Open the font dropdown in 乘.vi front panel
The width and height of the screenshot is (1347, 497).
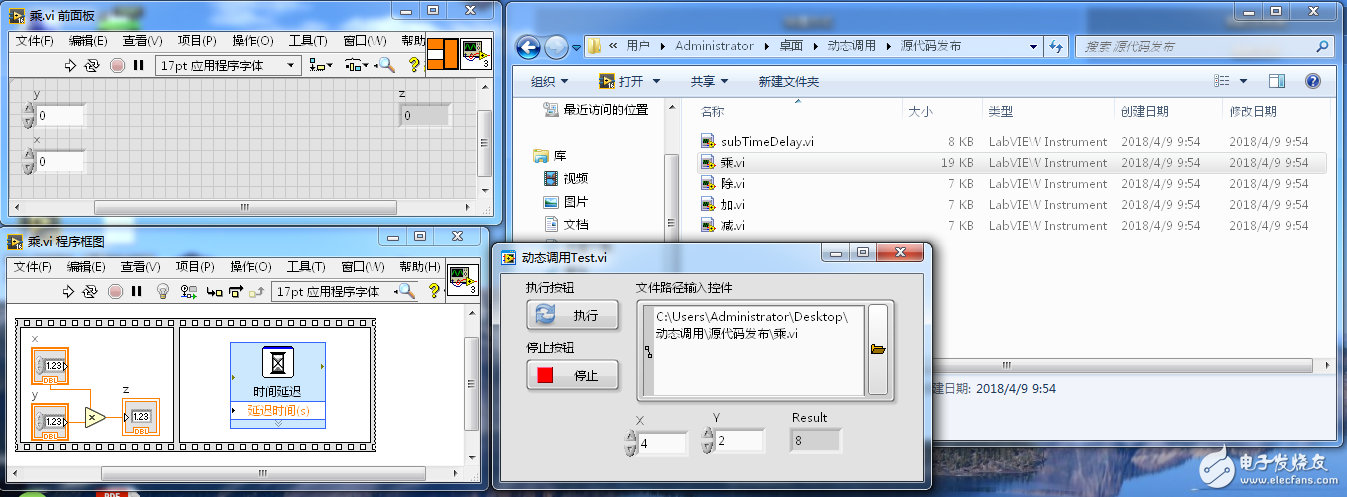(228, 66)
